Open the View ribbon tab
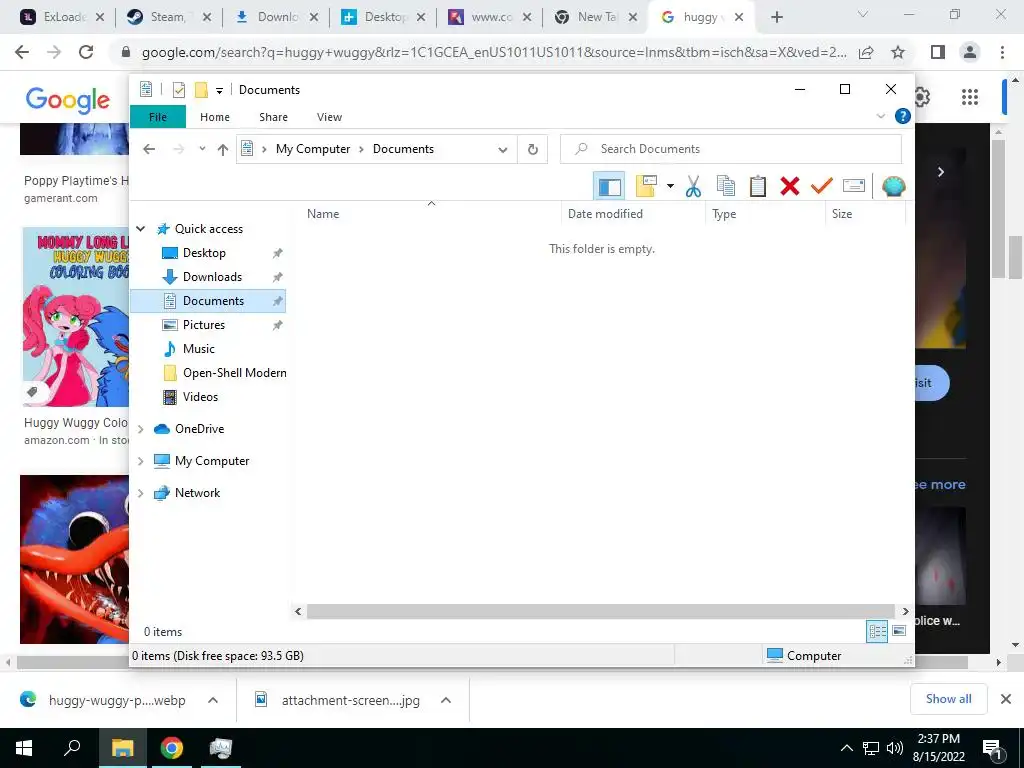Viewport: 1024px width, 768px height. (x=329, y=117)
